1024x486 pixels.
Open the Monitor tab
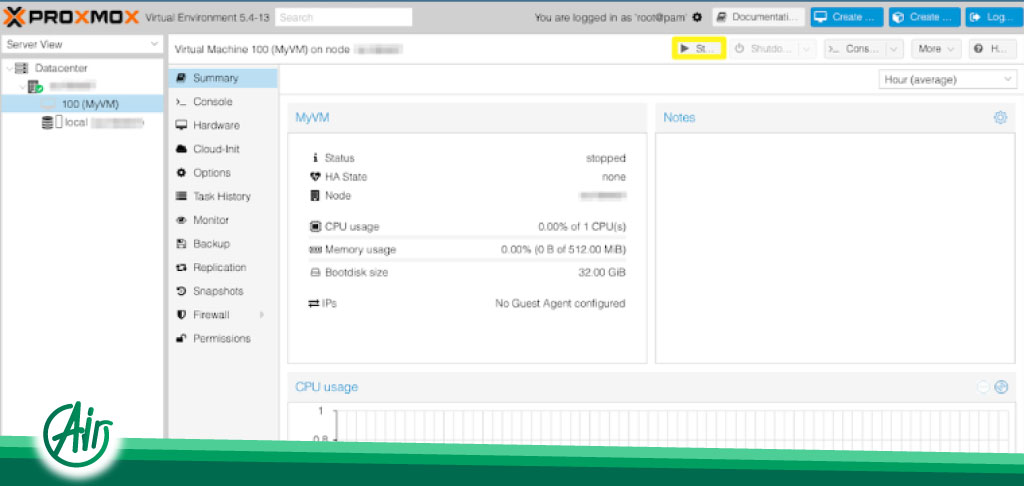pos(223,220)
